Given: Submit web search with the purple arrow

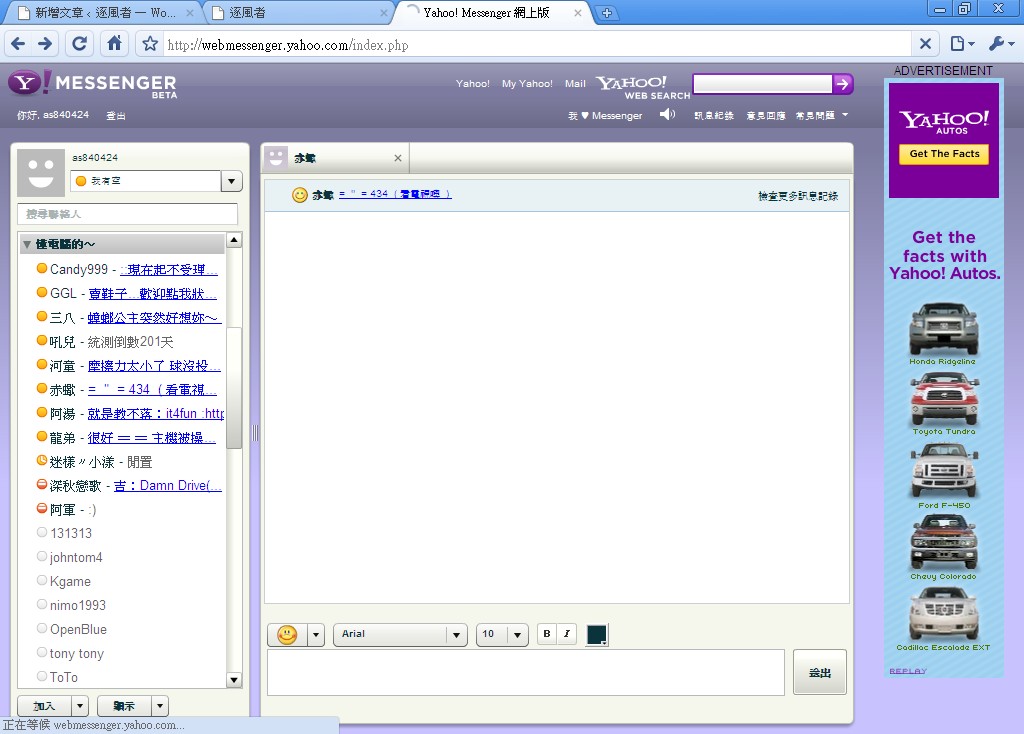Looking at the screenshot, I should [842, 84].
